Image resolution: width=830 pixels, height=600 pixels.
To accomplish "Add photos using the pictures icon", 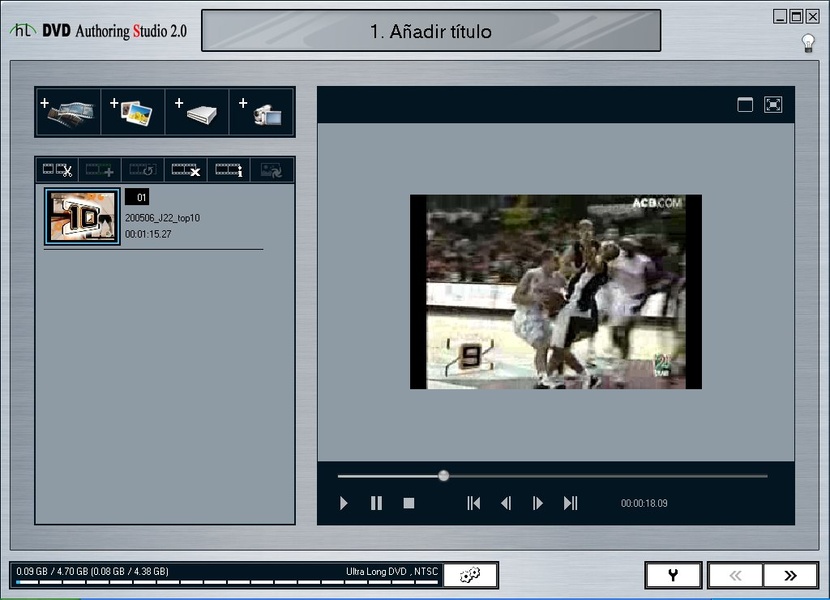I will coord(133,112).
